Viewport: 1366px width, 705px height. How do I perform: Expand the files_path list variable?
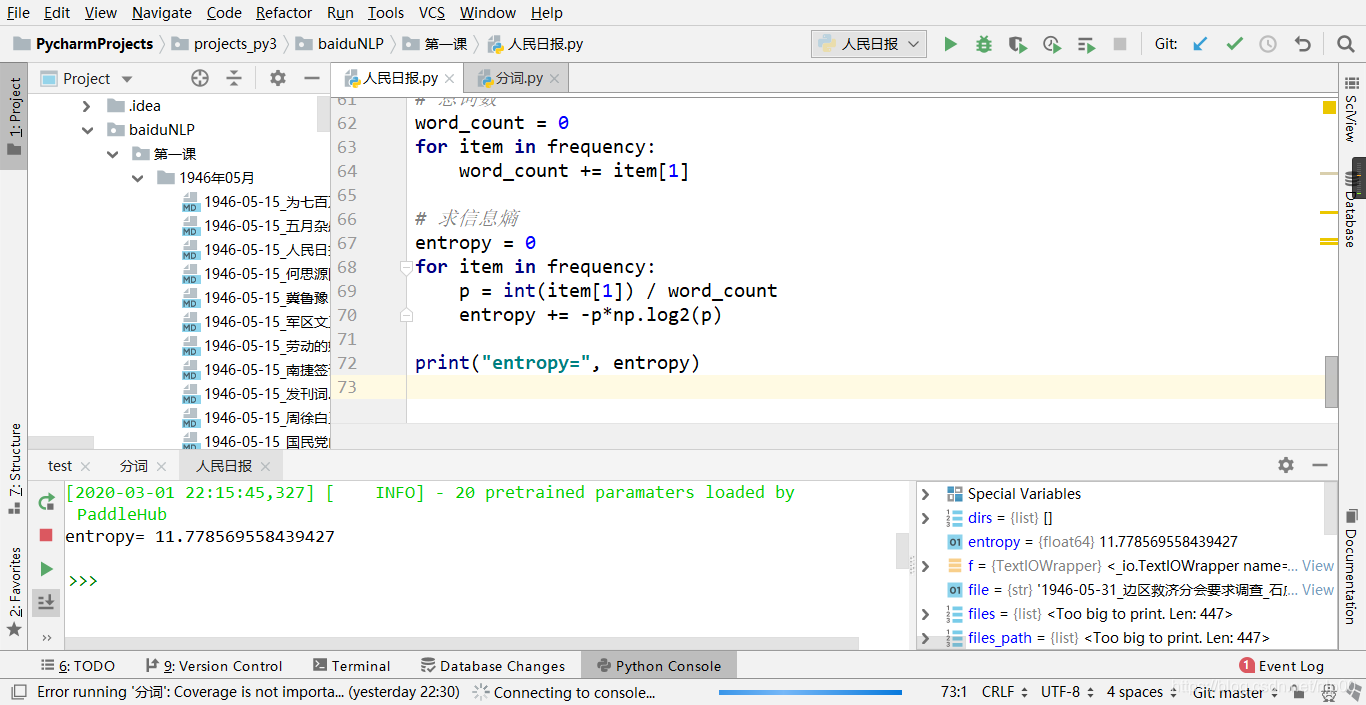click(925, 638)
